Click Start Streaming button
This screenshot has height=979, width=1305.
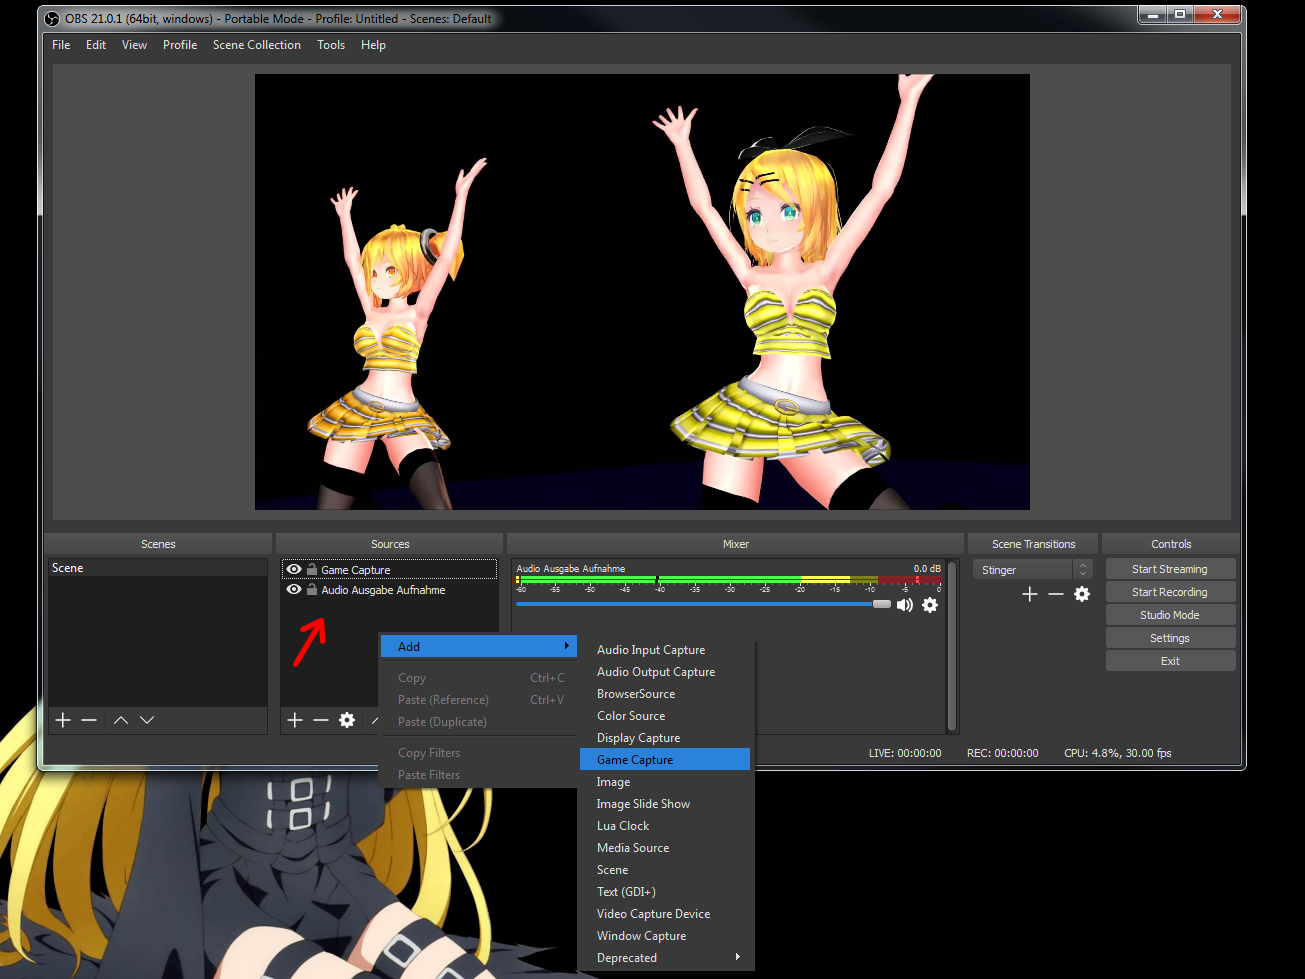[1170, 569]
